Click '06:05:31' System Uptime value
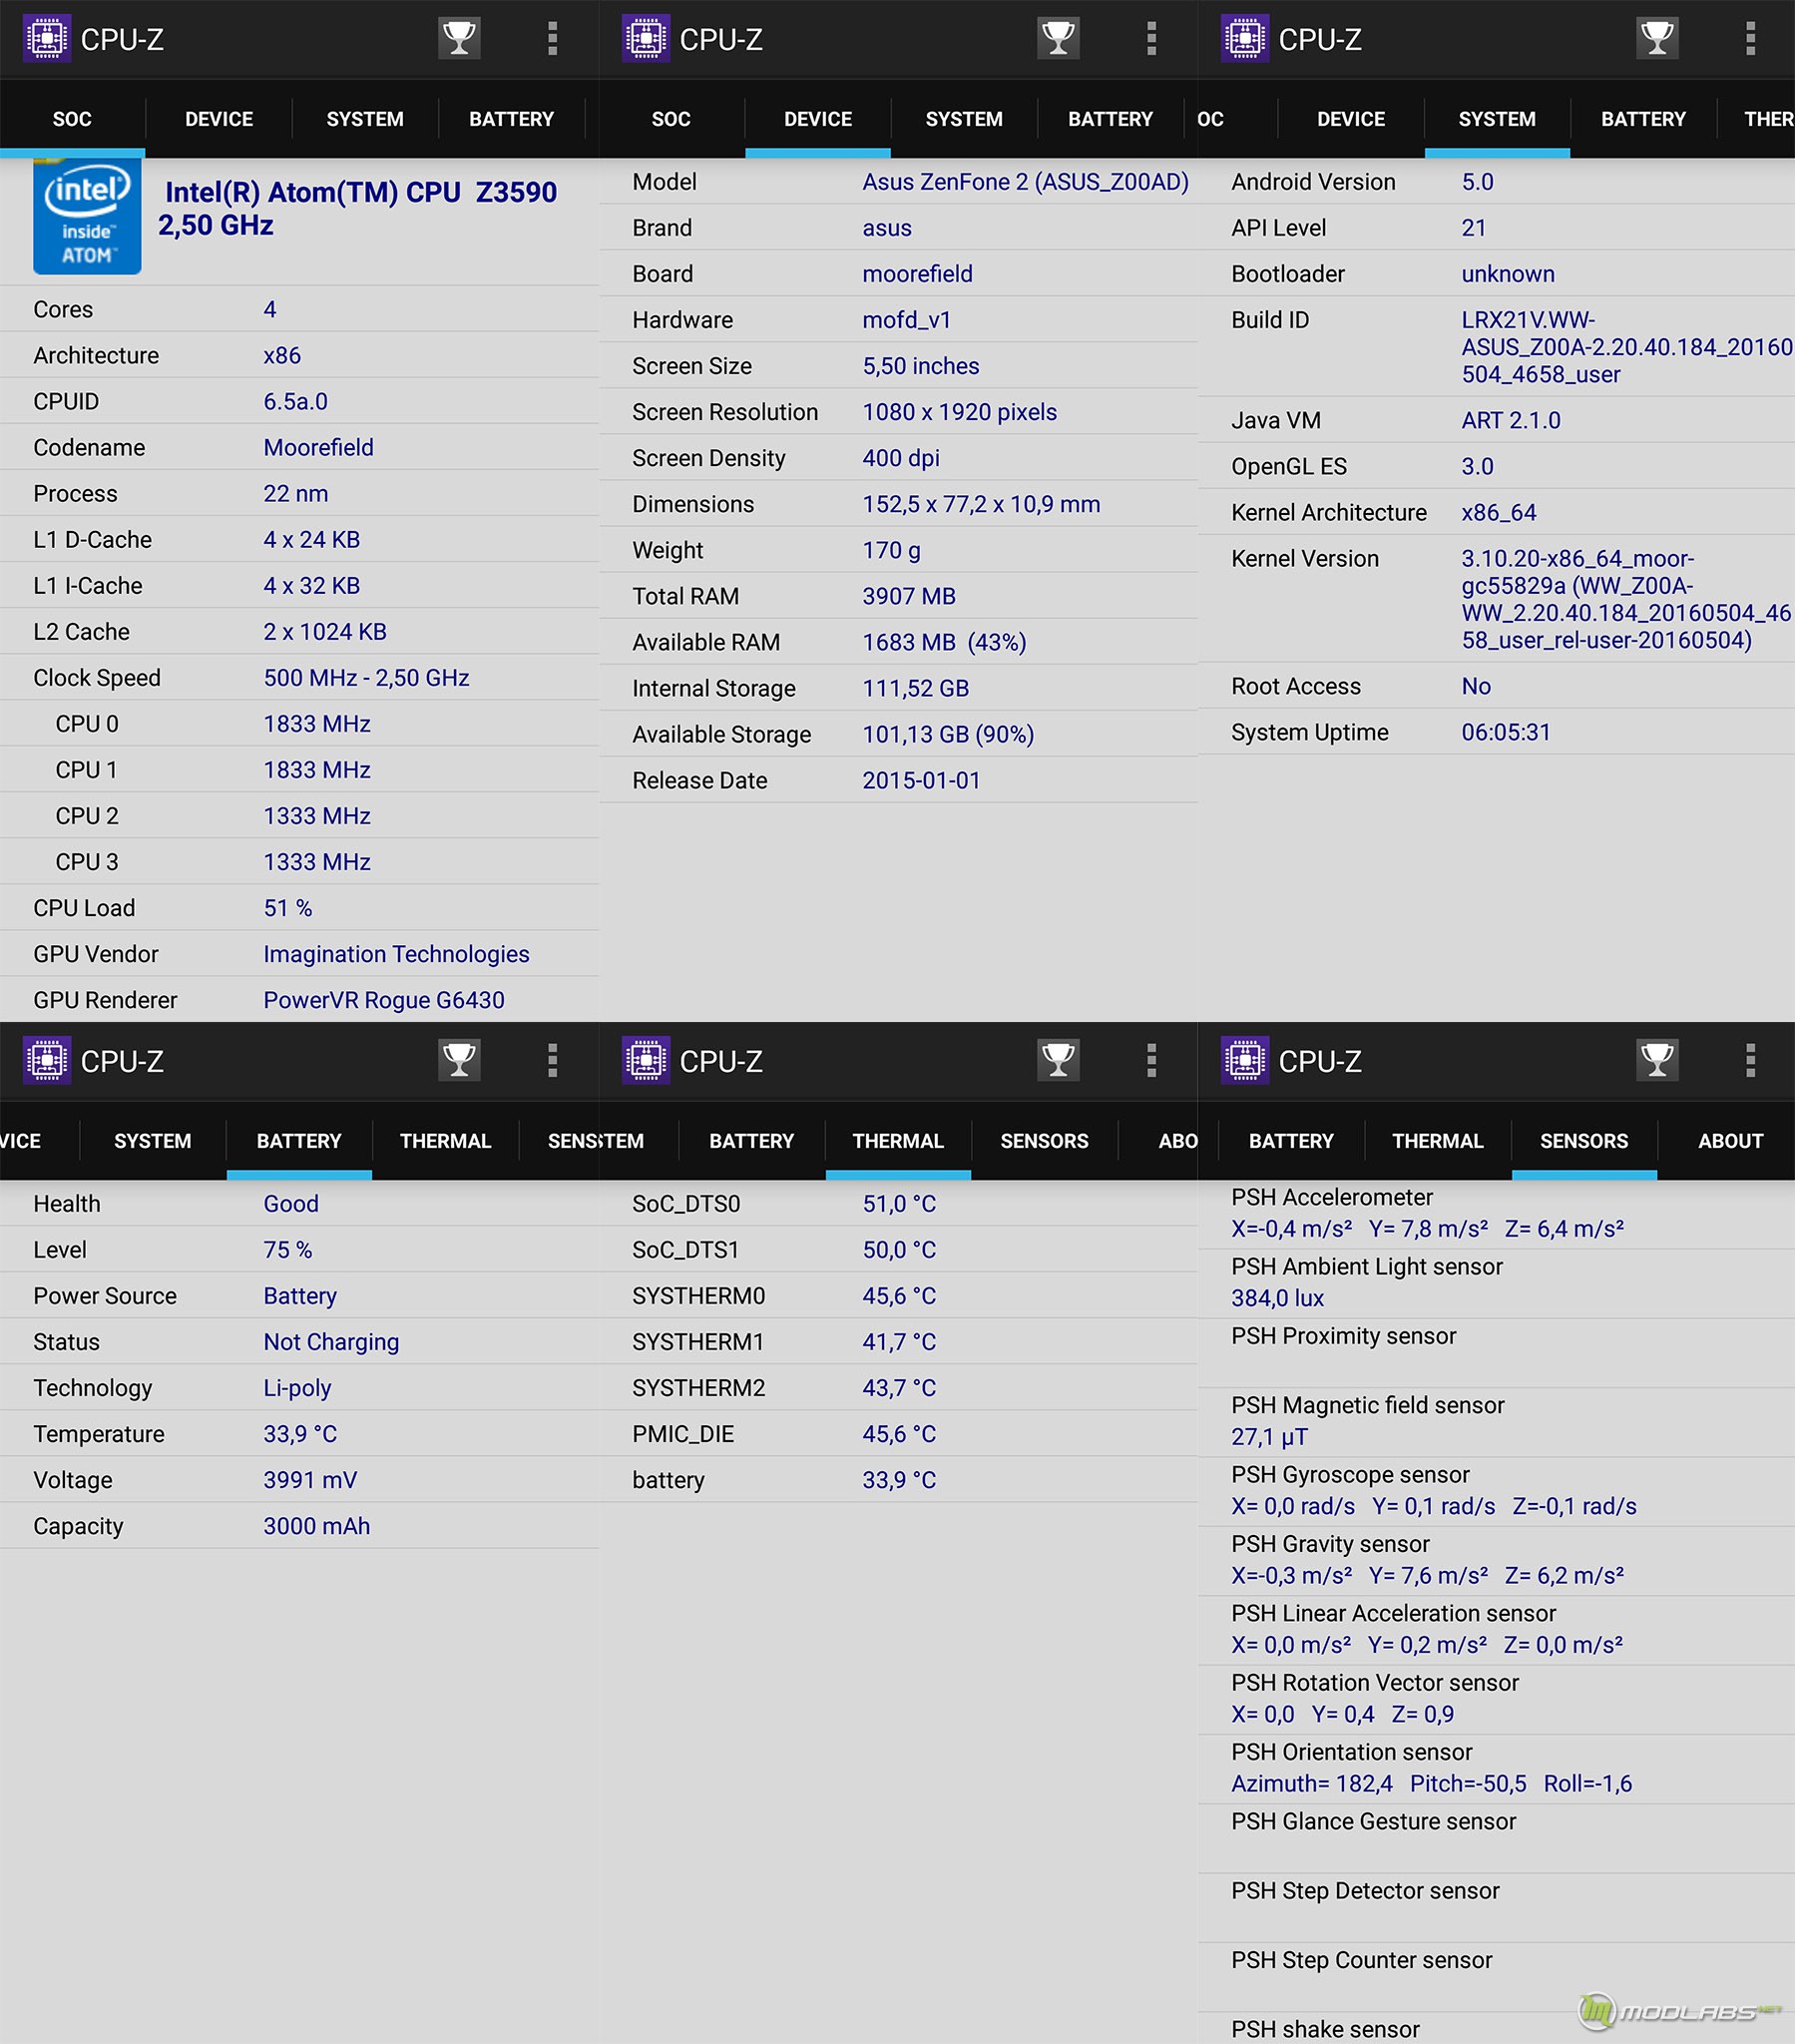The width and height of the screenshot is (1795, 2044). pyautogui.click(x=1505, y=732)
